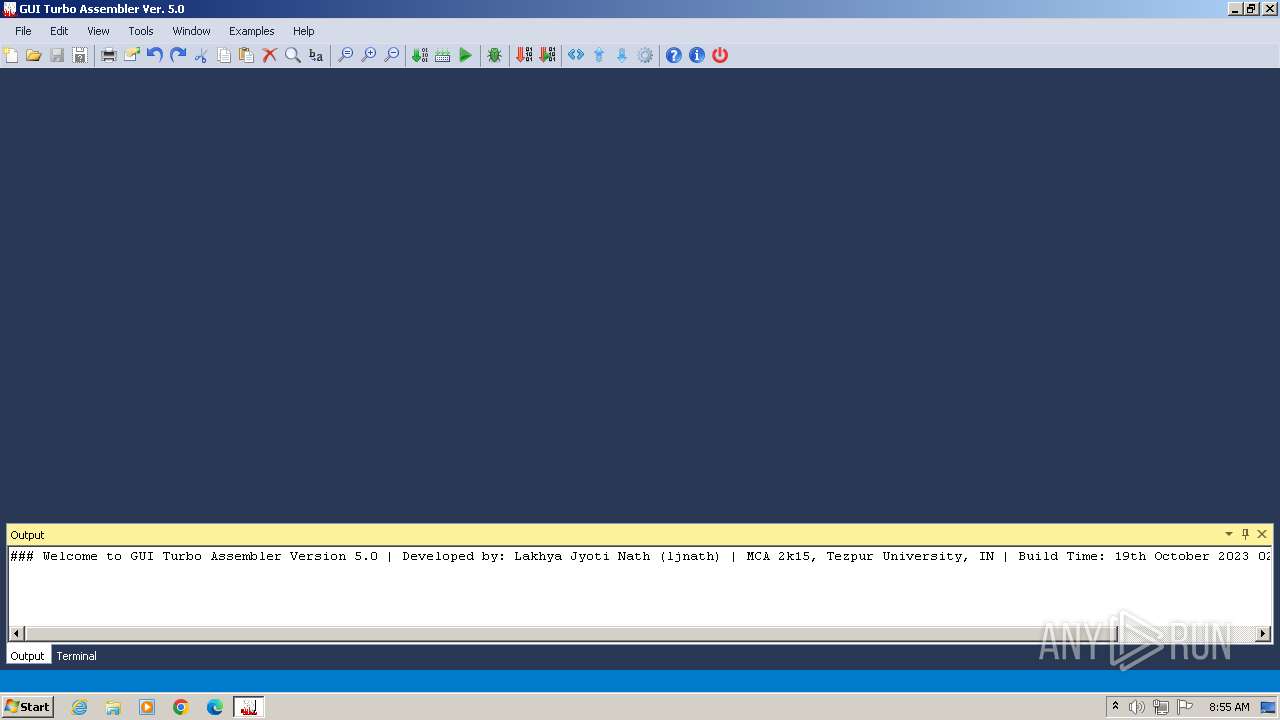Launch Internet Explorer from the taskbar
Viewport: 1280px width, 720px height.
pos(79,707)
